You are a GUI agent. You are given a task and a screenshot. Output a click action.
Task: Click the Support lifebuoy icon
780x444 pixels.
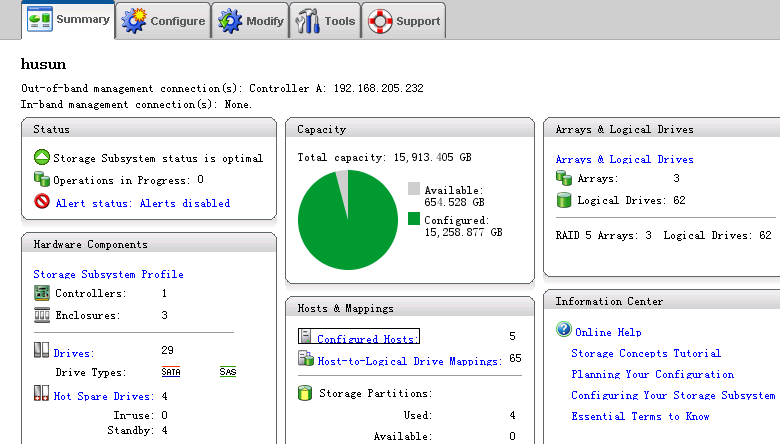[x=380, y=21]
